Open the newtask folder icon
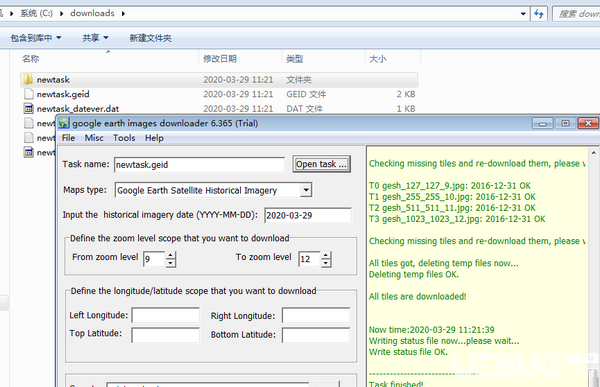This screenshot has height=387, width=600. [28, 80]
